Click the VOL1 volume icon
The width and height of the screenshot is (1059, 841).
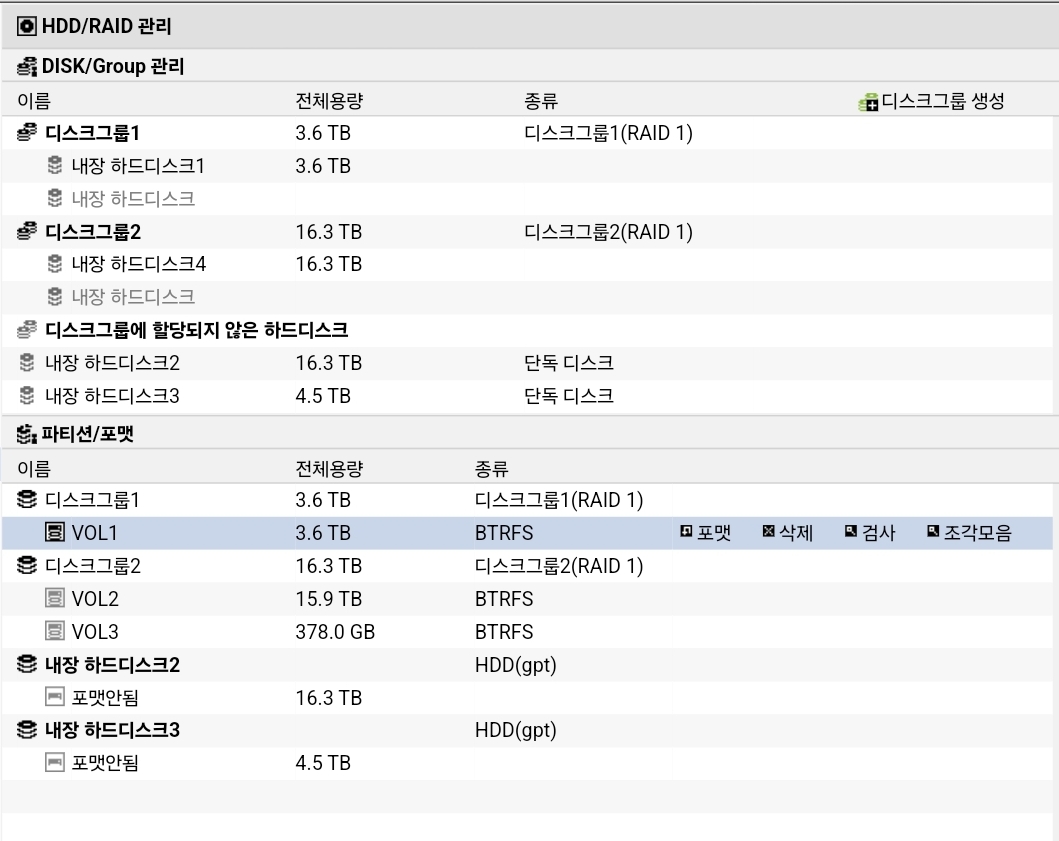pos(55,532)
